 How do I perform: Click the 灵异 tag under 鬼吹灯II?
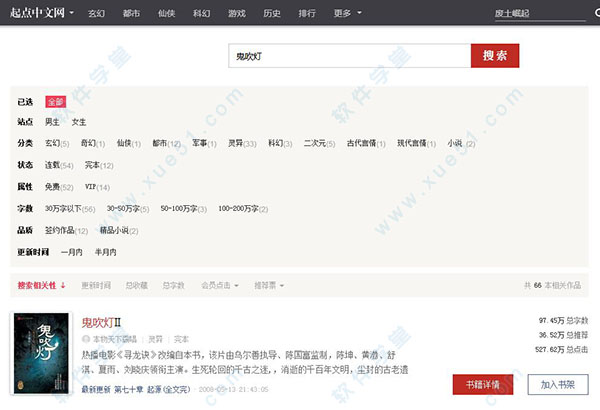point(155,339)
